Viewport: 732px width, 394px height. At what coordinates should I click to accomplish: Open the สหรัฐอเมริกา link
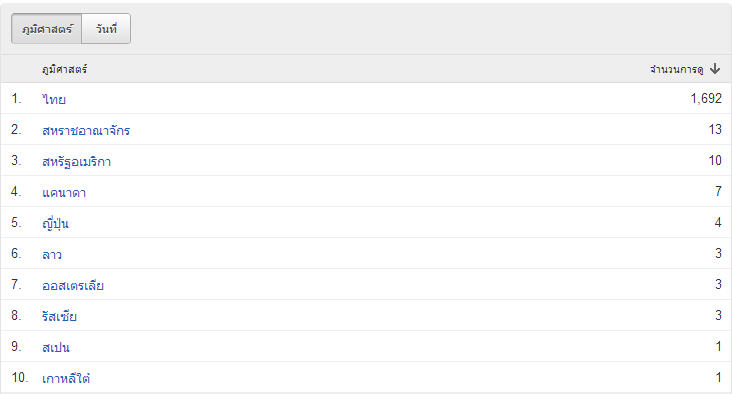coord(77,162)
